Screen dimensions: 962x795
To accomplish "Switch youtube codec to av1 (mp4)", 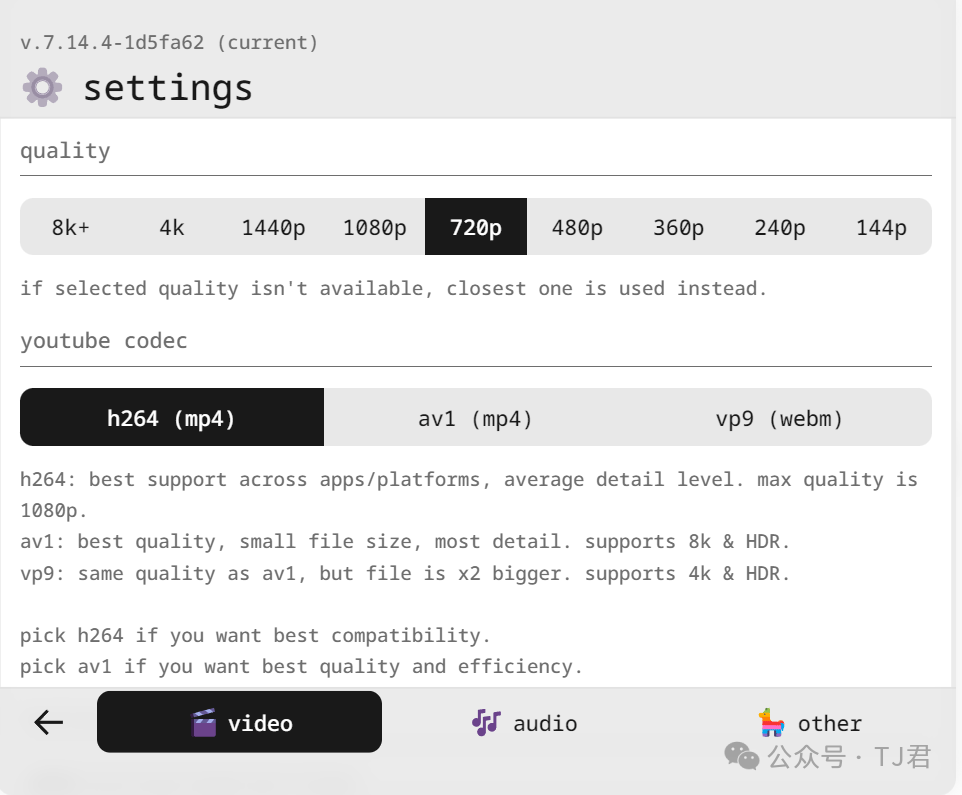I will (475, 418).
